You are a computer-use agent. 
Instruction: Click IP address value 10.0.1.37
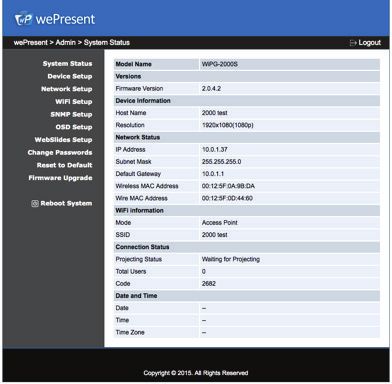tap(215, 150)
